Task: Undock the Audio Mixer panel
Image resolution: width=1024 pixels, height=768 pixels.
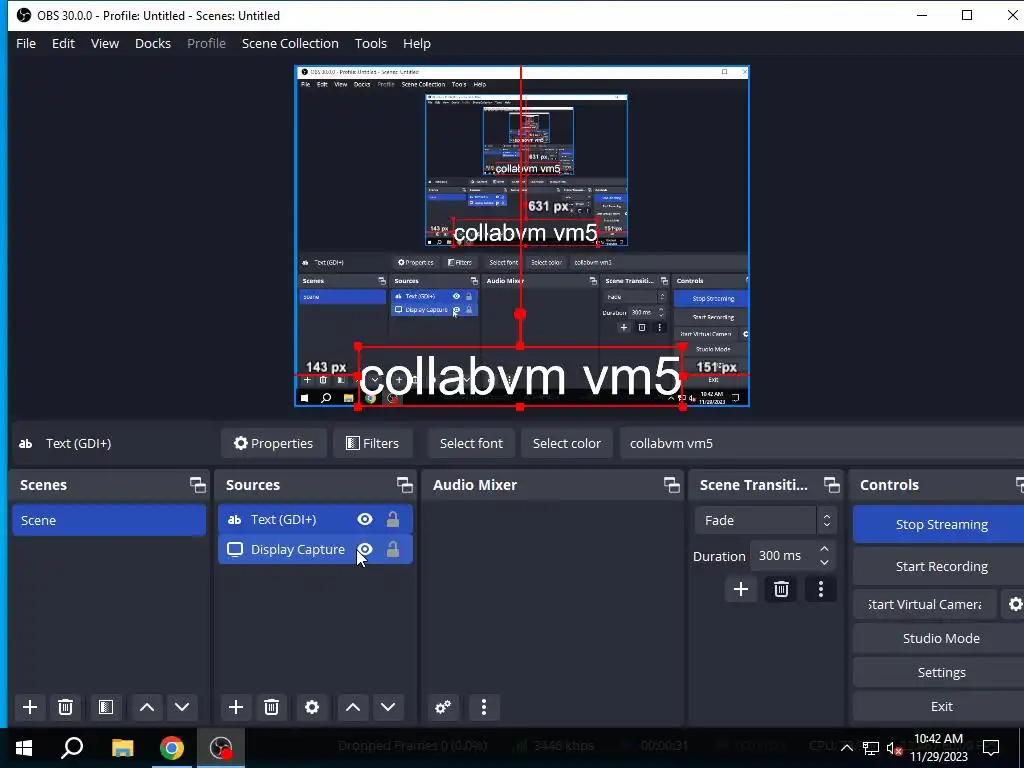Action: [671, 485]
